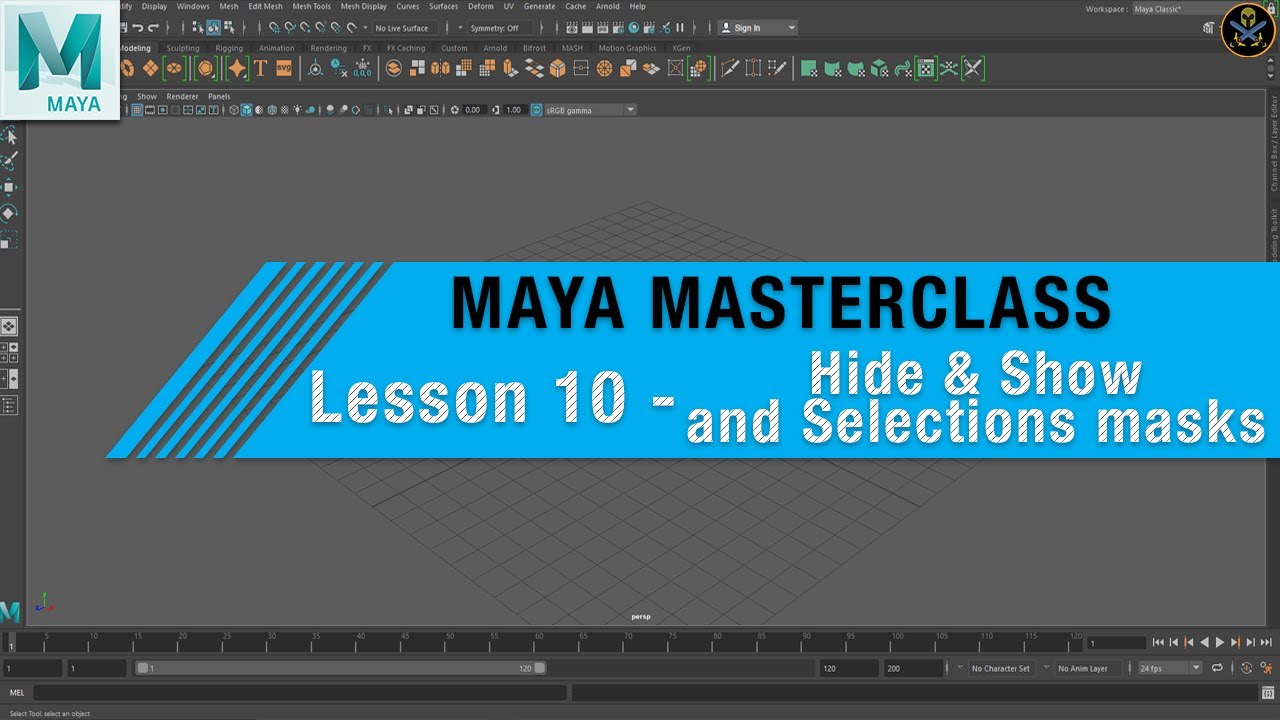
Task: Select the Select tool arrow in toolbox
Action: pos(8,136)
